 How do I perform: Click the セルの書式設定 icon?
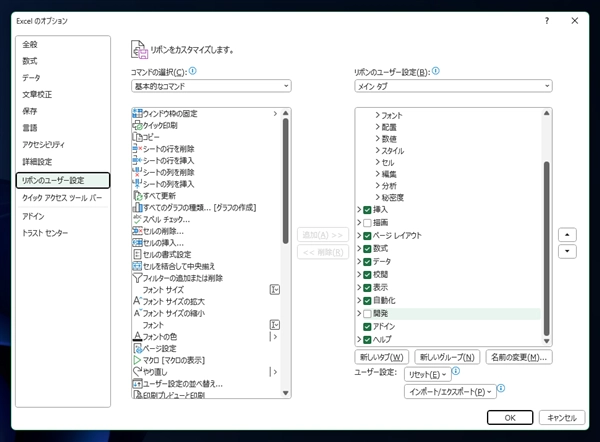tap(137, 254)
